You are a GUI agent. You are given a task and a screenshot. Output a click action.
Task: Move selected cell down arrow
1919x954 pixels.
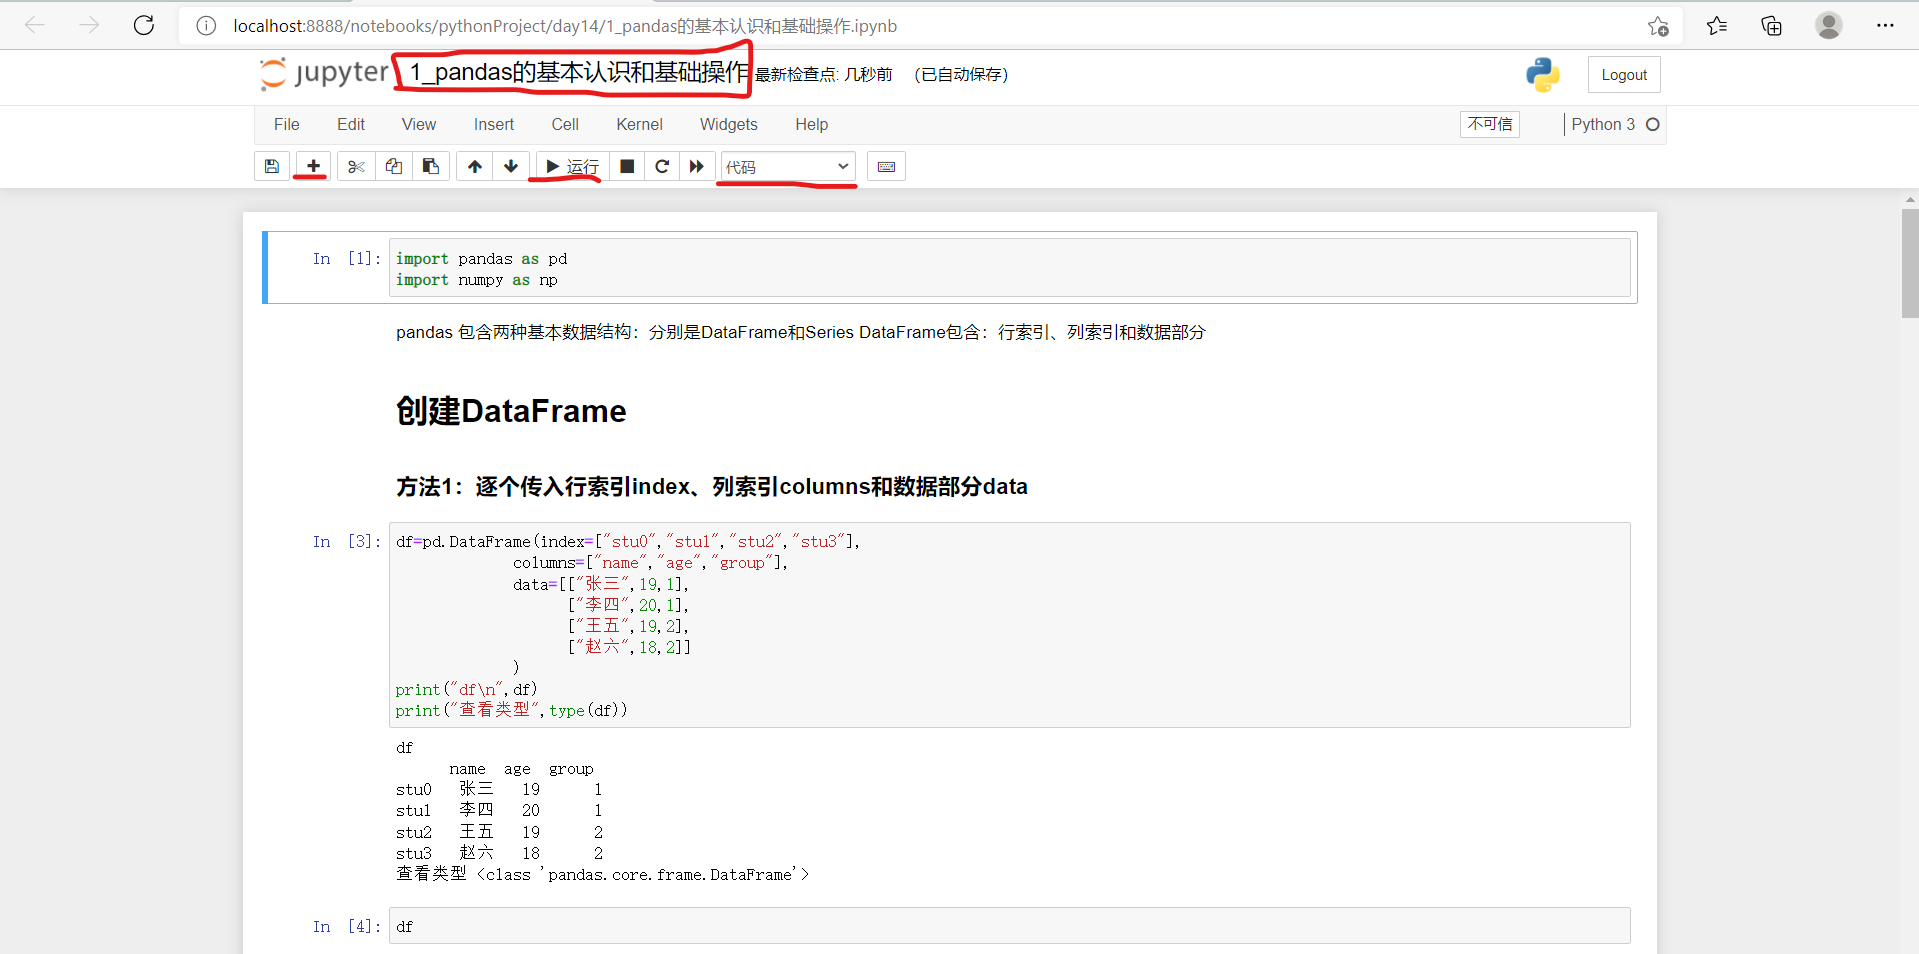pos(511,166)
